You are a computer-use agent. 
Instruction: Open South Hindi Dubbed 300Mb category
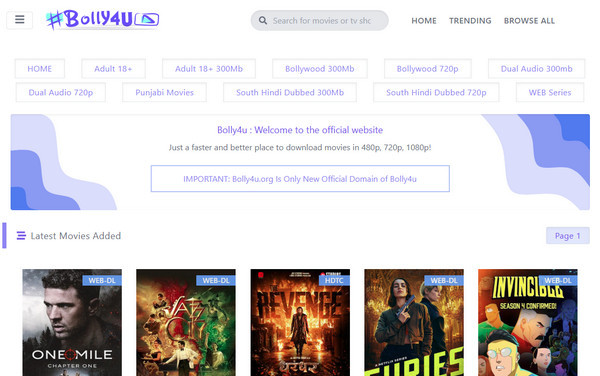point(290,93)
